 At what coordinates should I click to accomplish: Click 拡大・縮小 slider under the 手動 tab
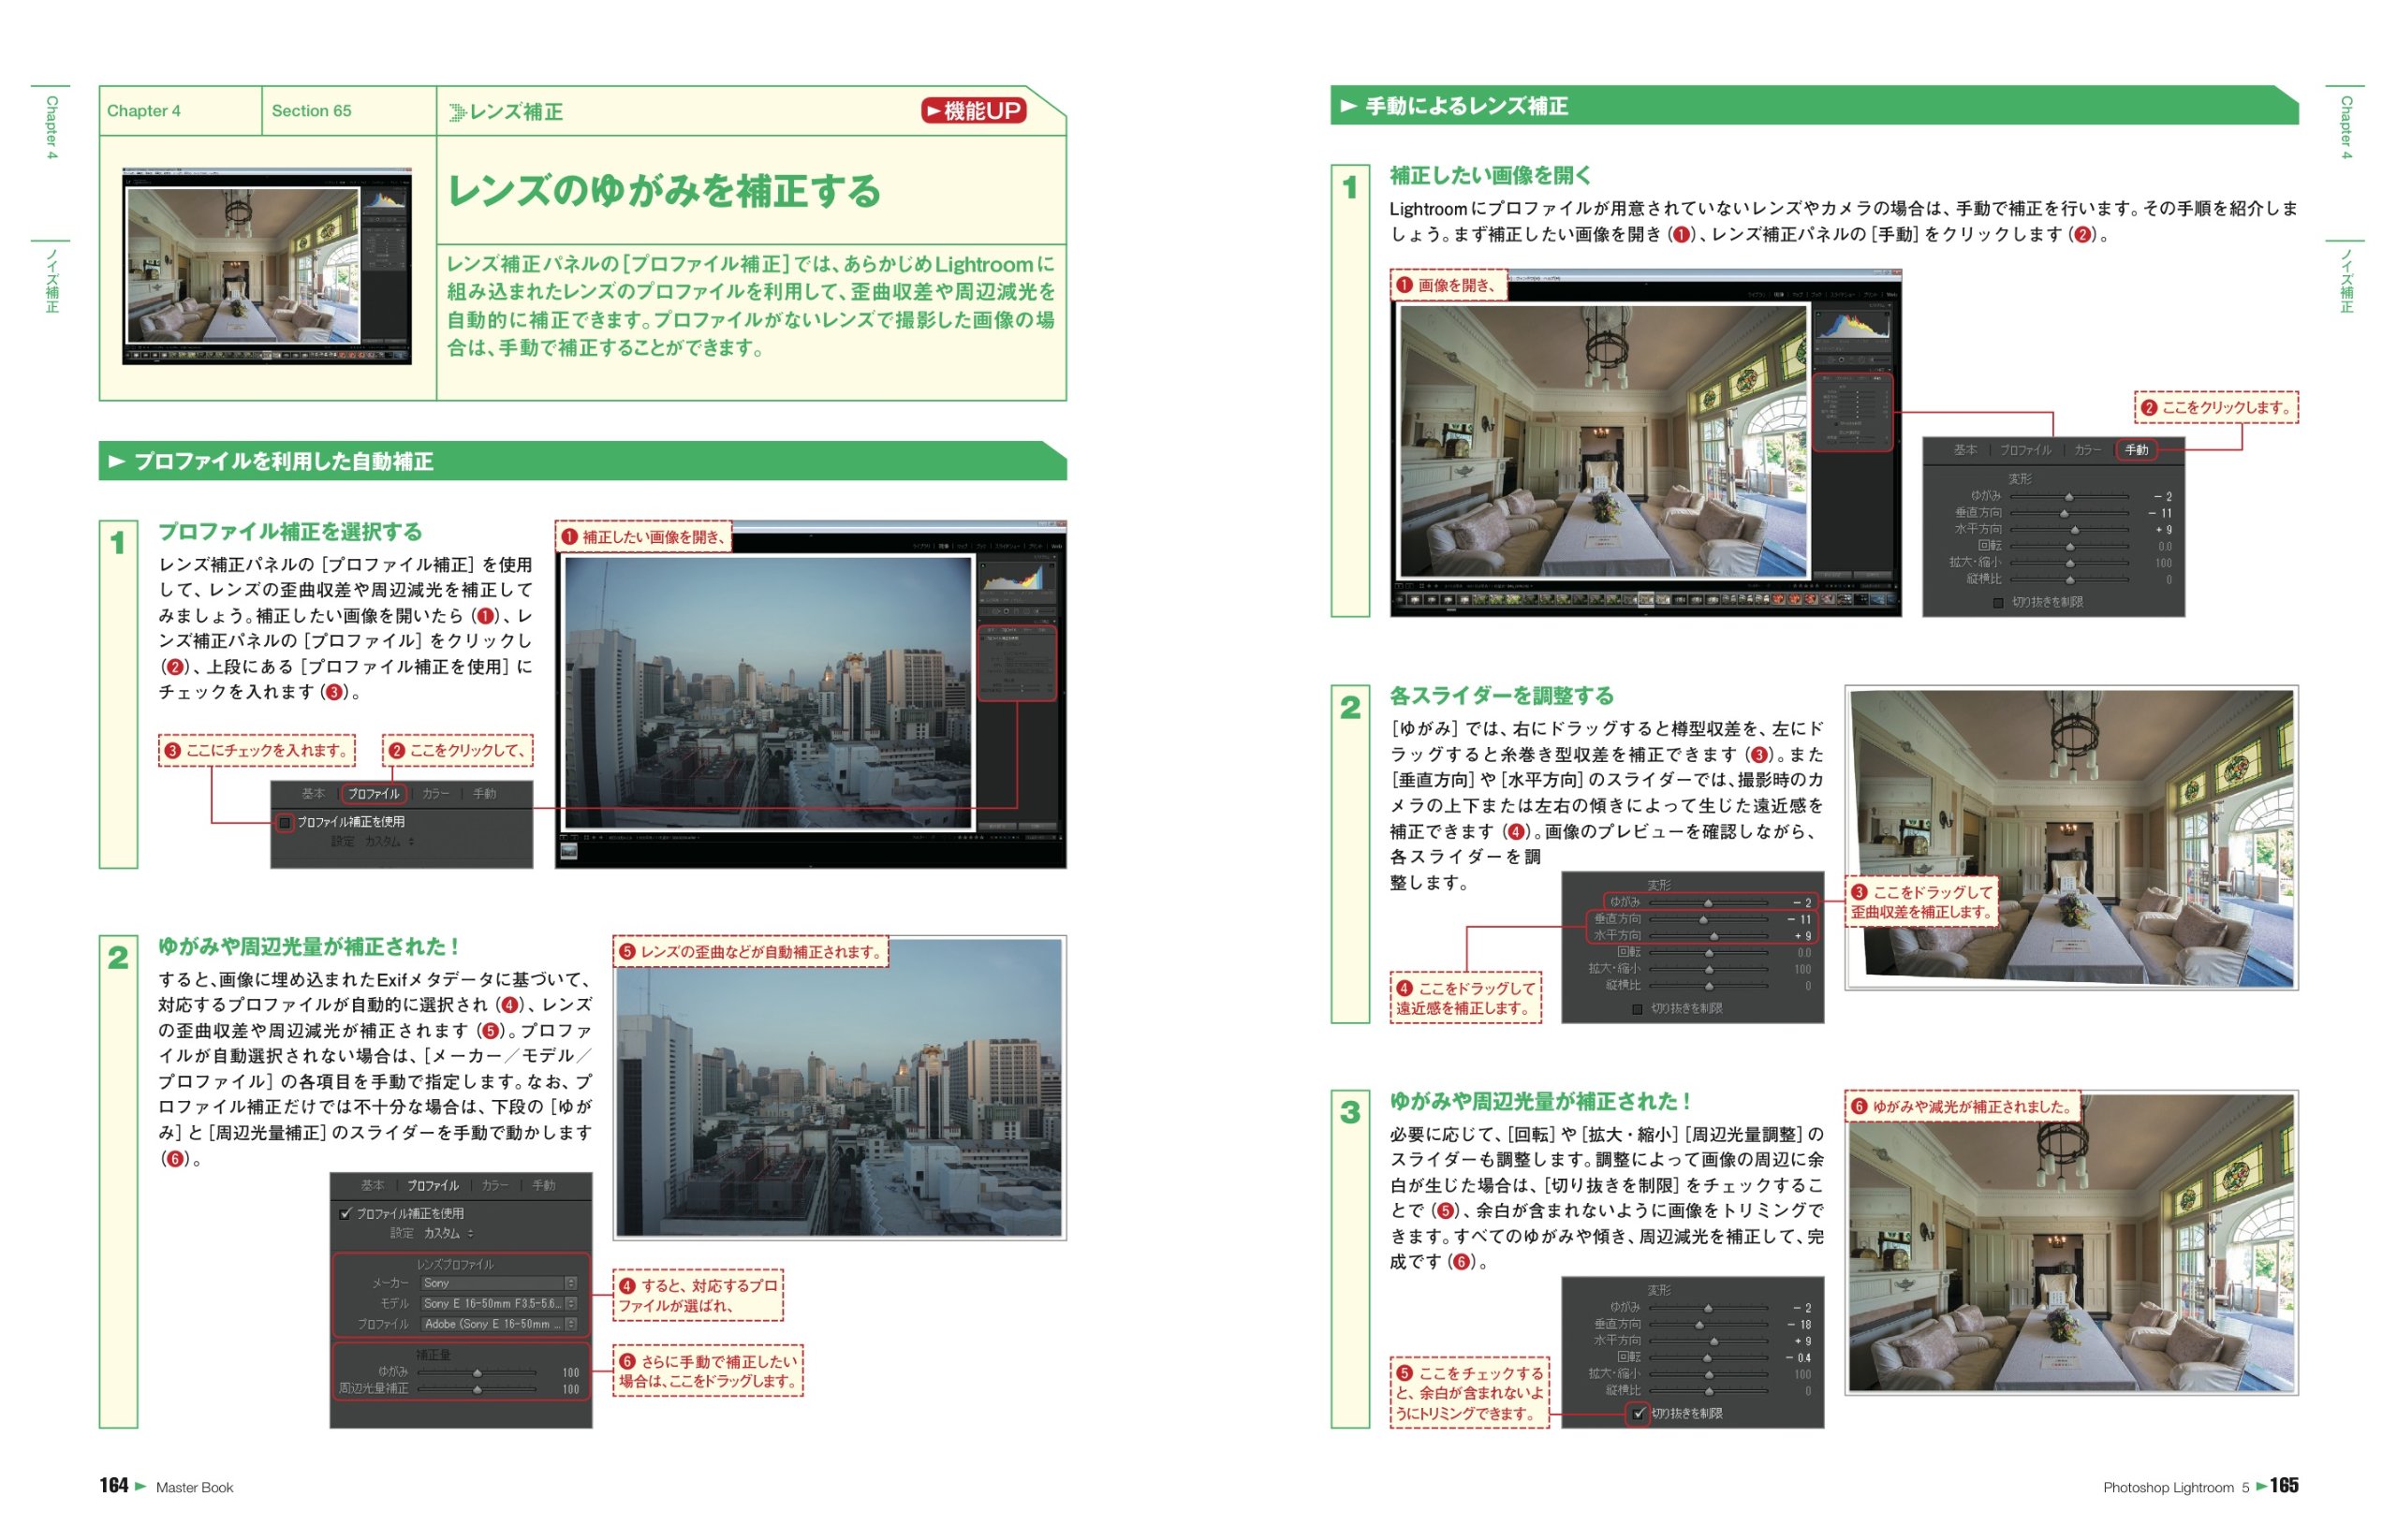click(2069, 563)
